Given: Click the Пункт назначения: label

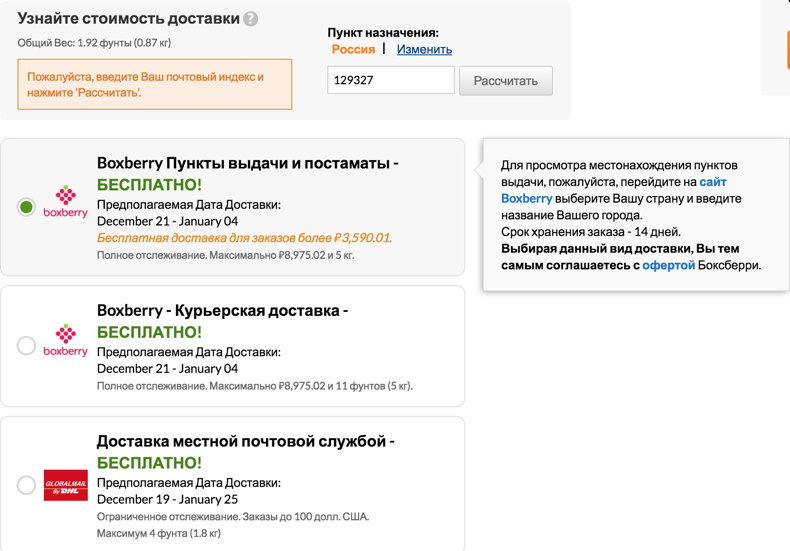Looking at the screenshot, I should pos(383,33).
